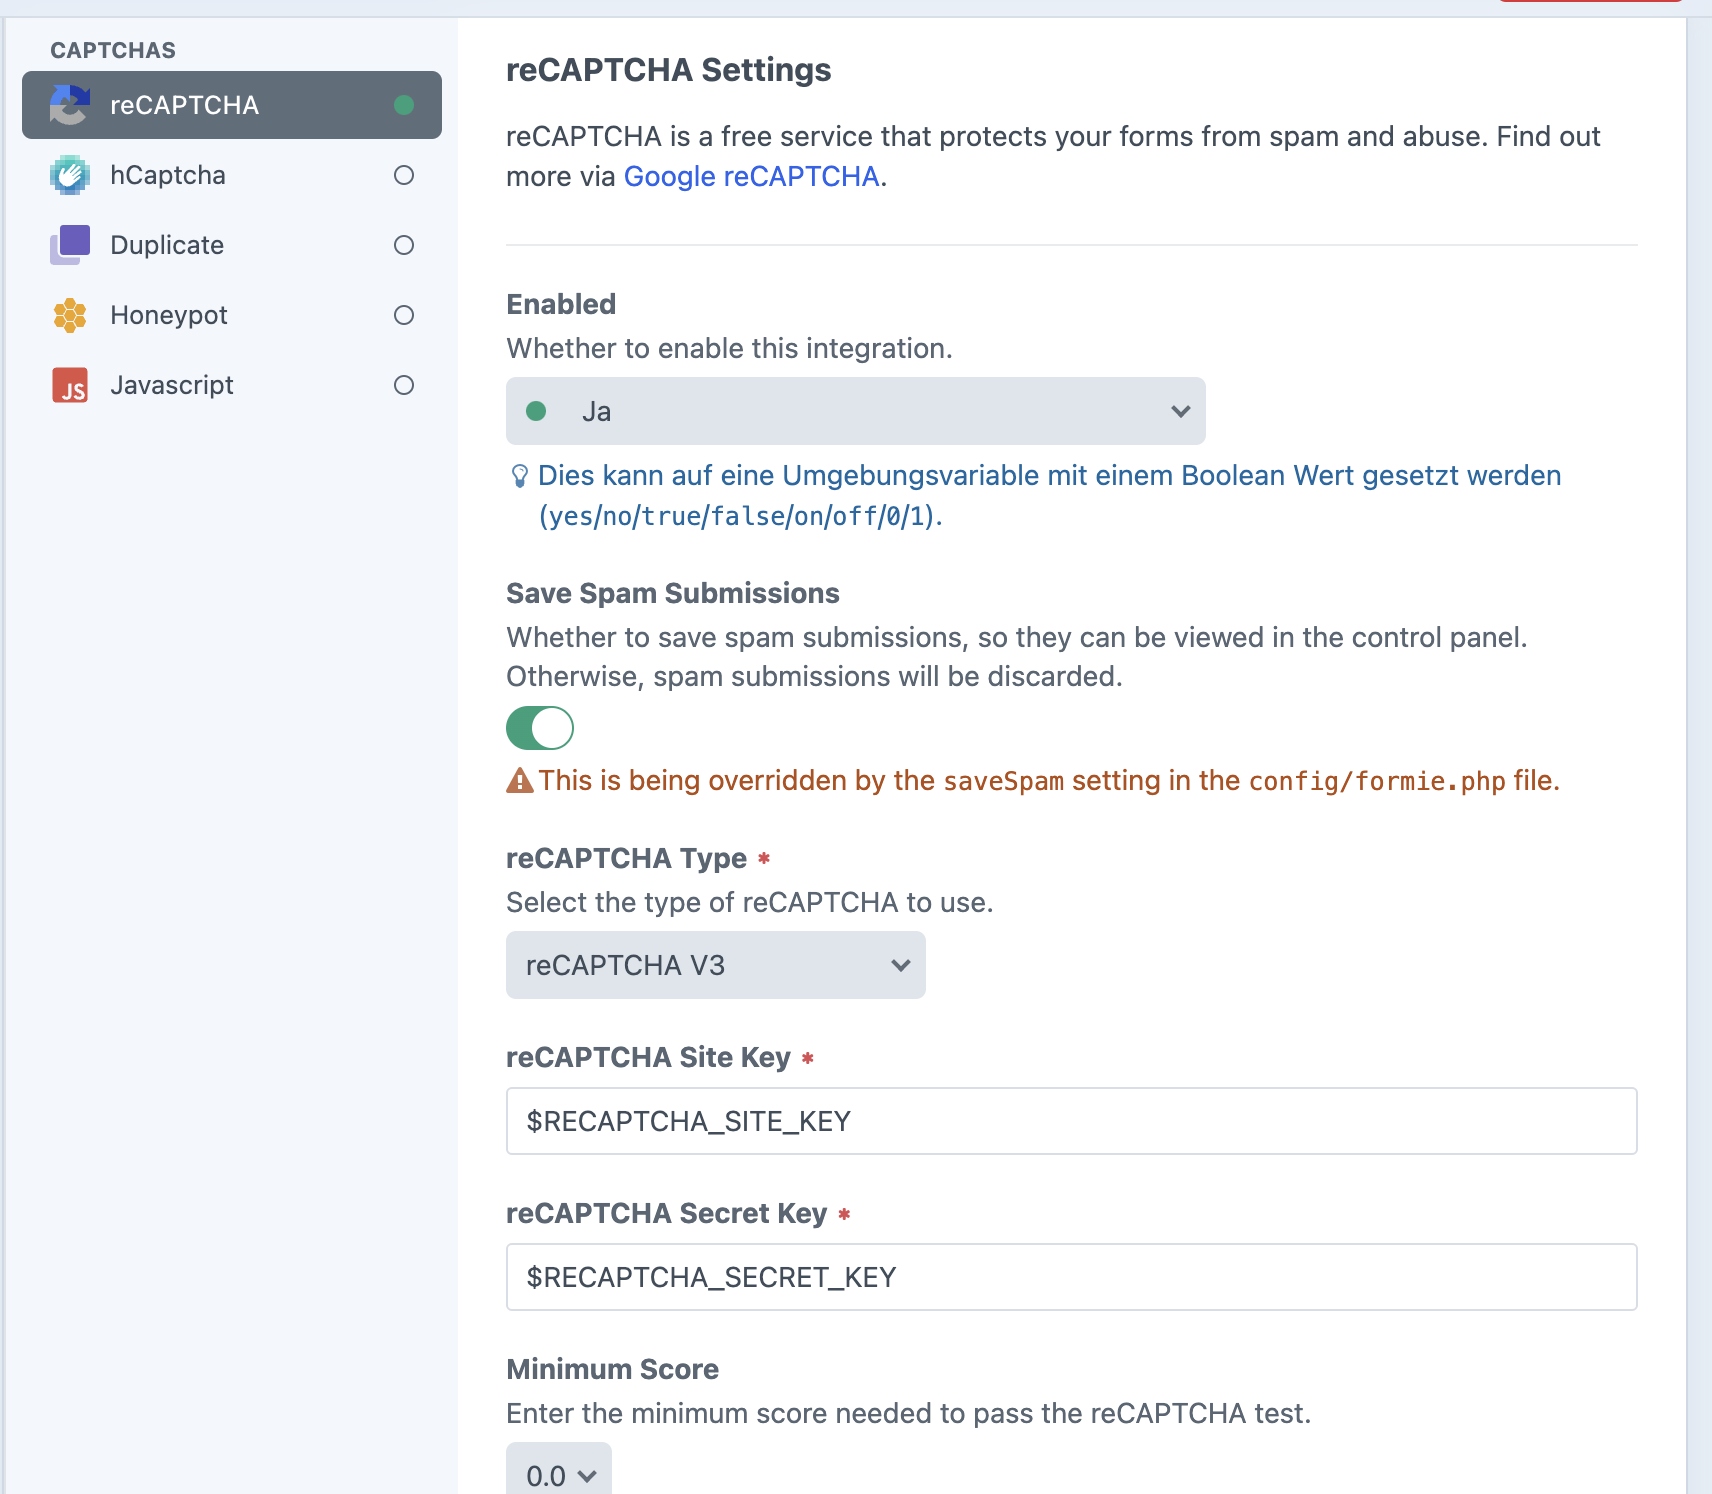Click the status circle next to hCaptcha
The image size is (1712, 1494).
click(404, 175)
